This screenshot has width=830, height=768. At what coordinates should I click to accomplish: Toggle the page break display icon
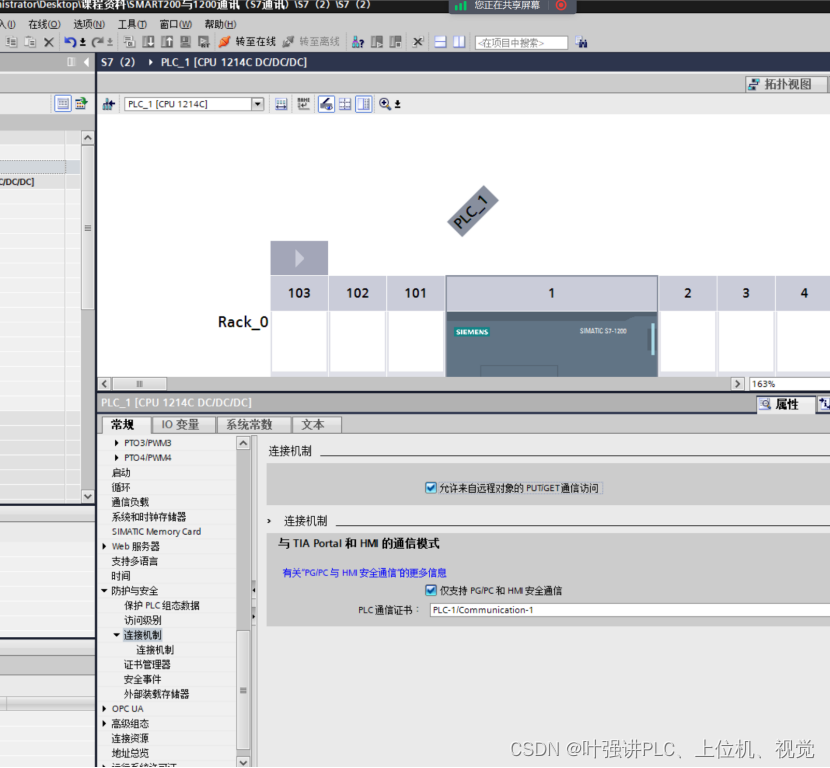click(x=326, y=104)
